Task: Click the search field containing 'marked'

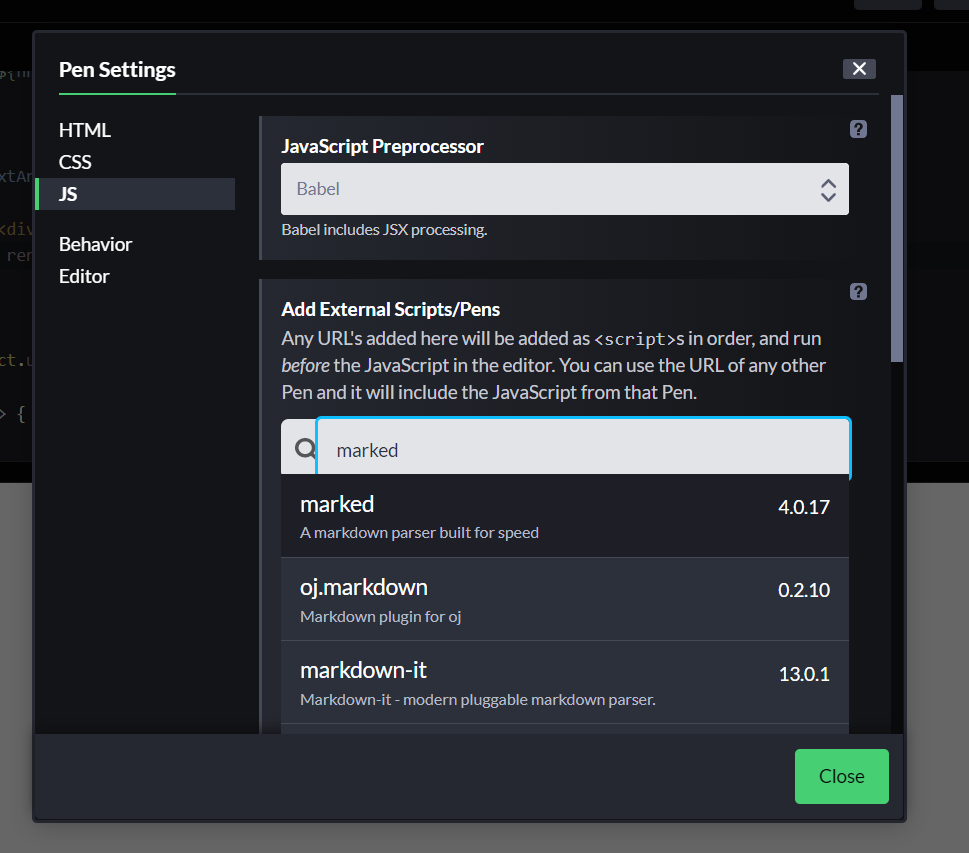Action: (583, 450)
